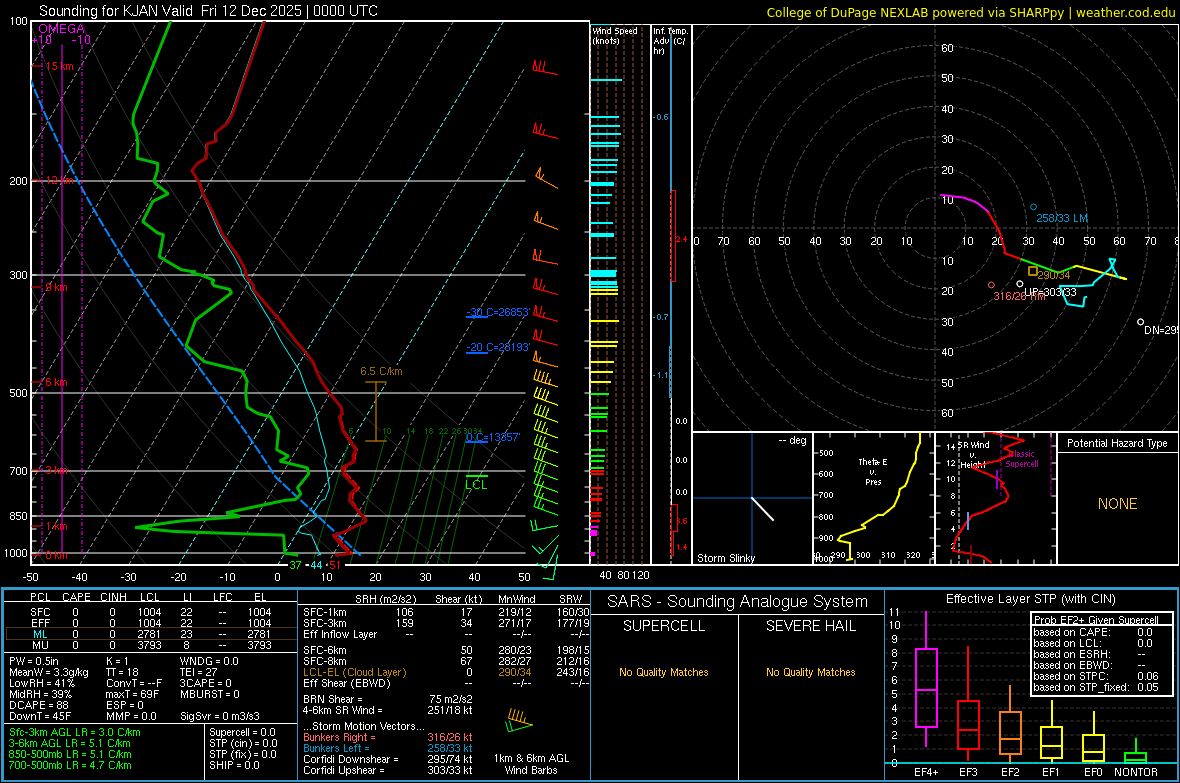
Task: Click the UP=303/33 hodograph label
Action: coord(1050,292)
